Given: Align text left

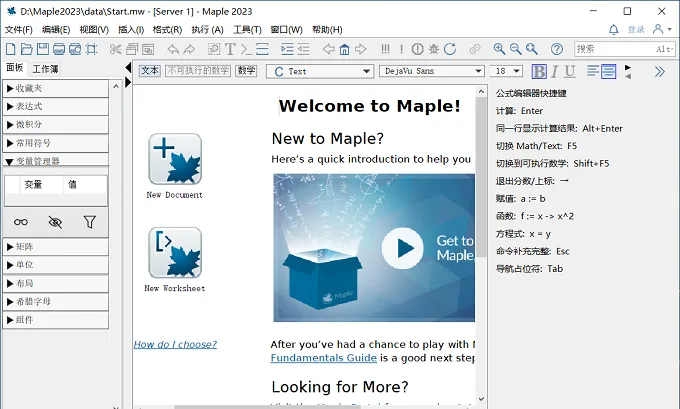Looking at the screenshot, I should click(x=593, y=71).
